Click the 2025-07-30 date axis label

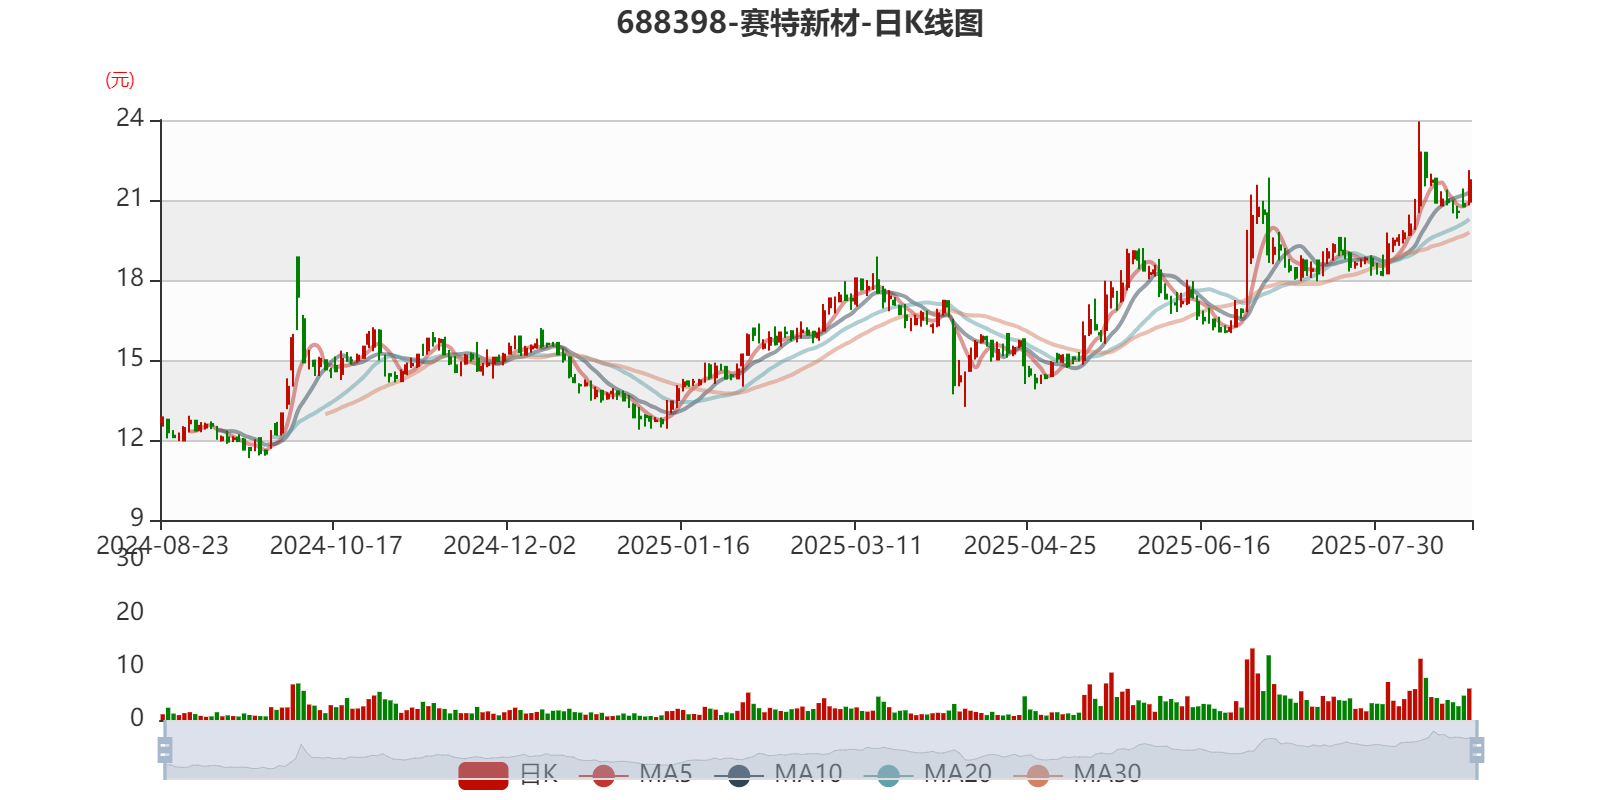pyautogui.click(x=1377, y=546)
